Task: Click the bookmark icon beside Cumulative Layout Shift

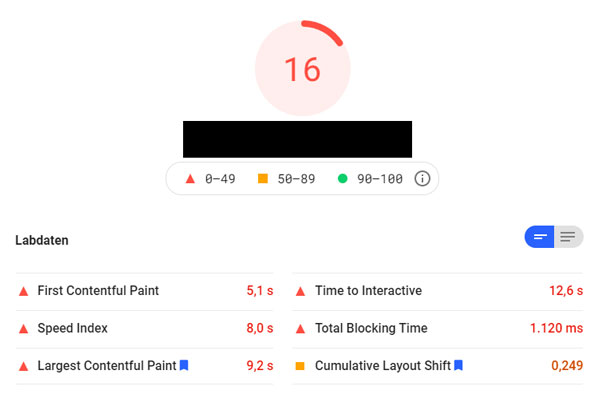Action: [458, 366]
